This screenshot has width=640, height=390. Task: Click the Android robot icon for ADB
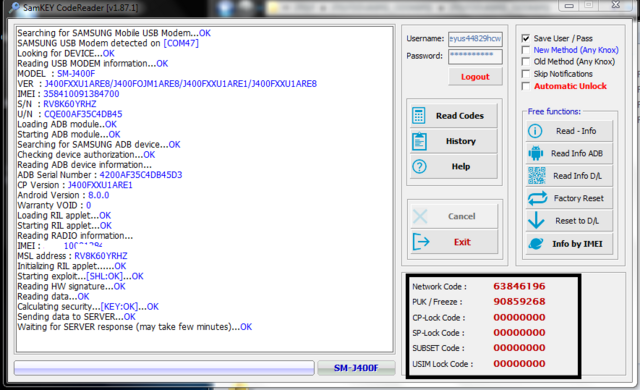pyautogui.click(x=536, y=153)
